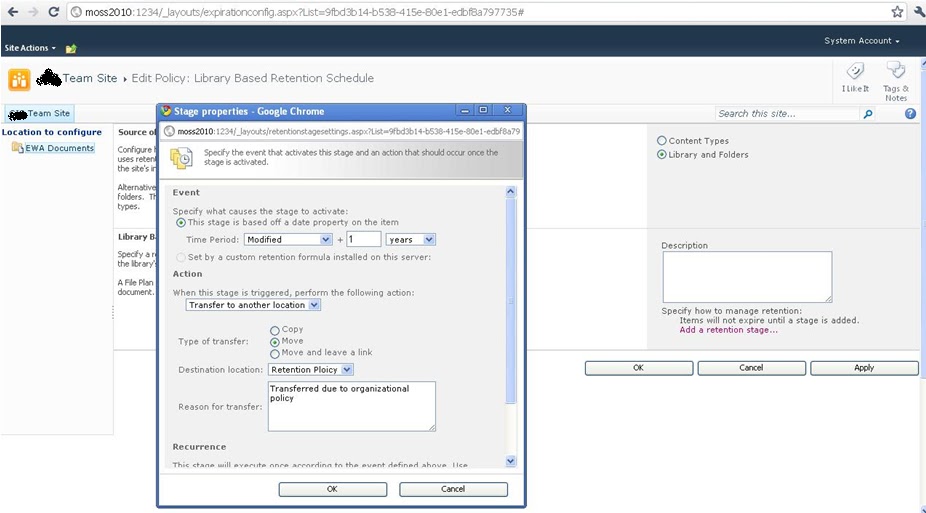Select the Content Types radio button
926x513 pixels.
point(661,140)
